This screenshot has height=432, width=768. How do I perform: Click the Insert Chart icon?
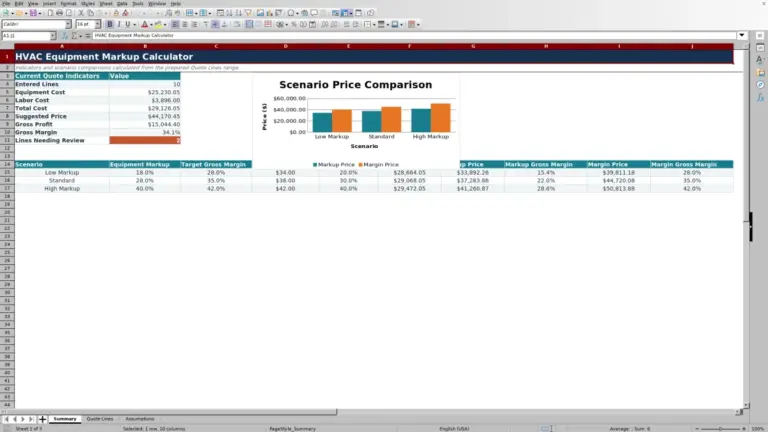pyautogui.click(x=269, y=13)
